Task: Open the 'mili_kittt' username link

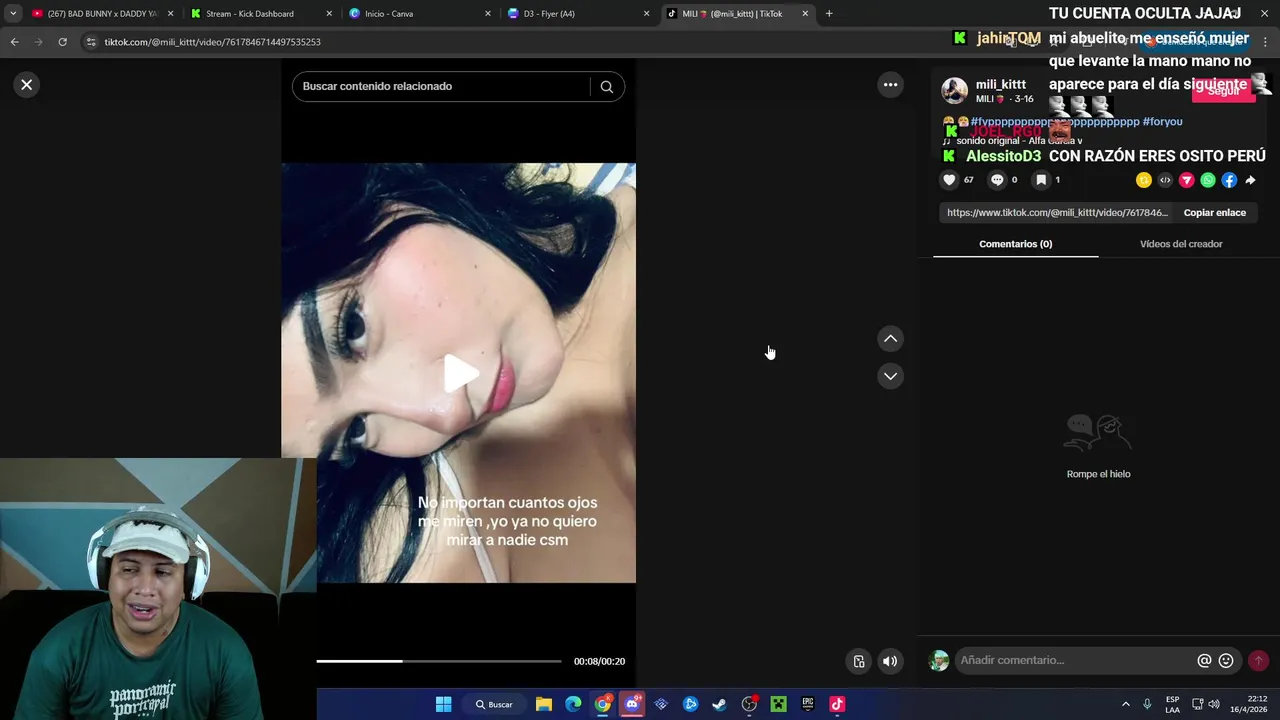Action: [x=1001, y=84]
